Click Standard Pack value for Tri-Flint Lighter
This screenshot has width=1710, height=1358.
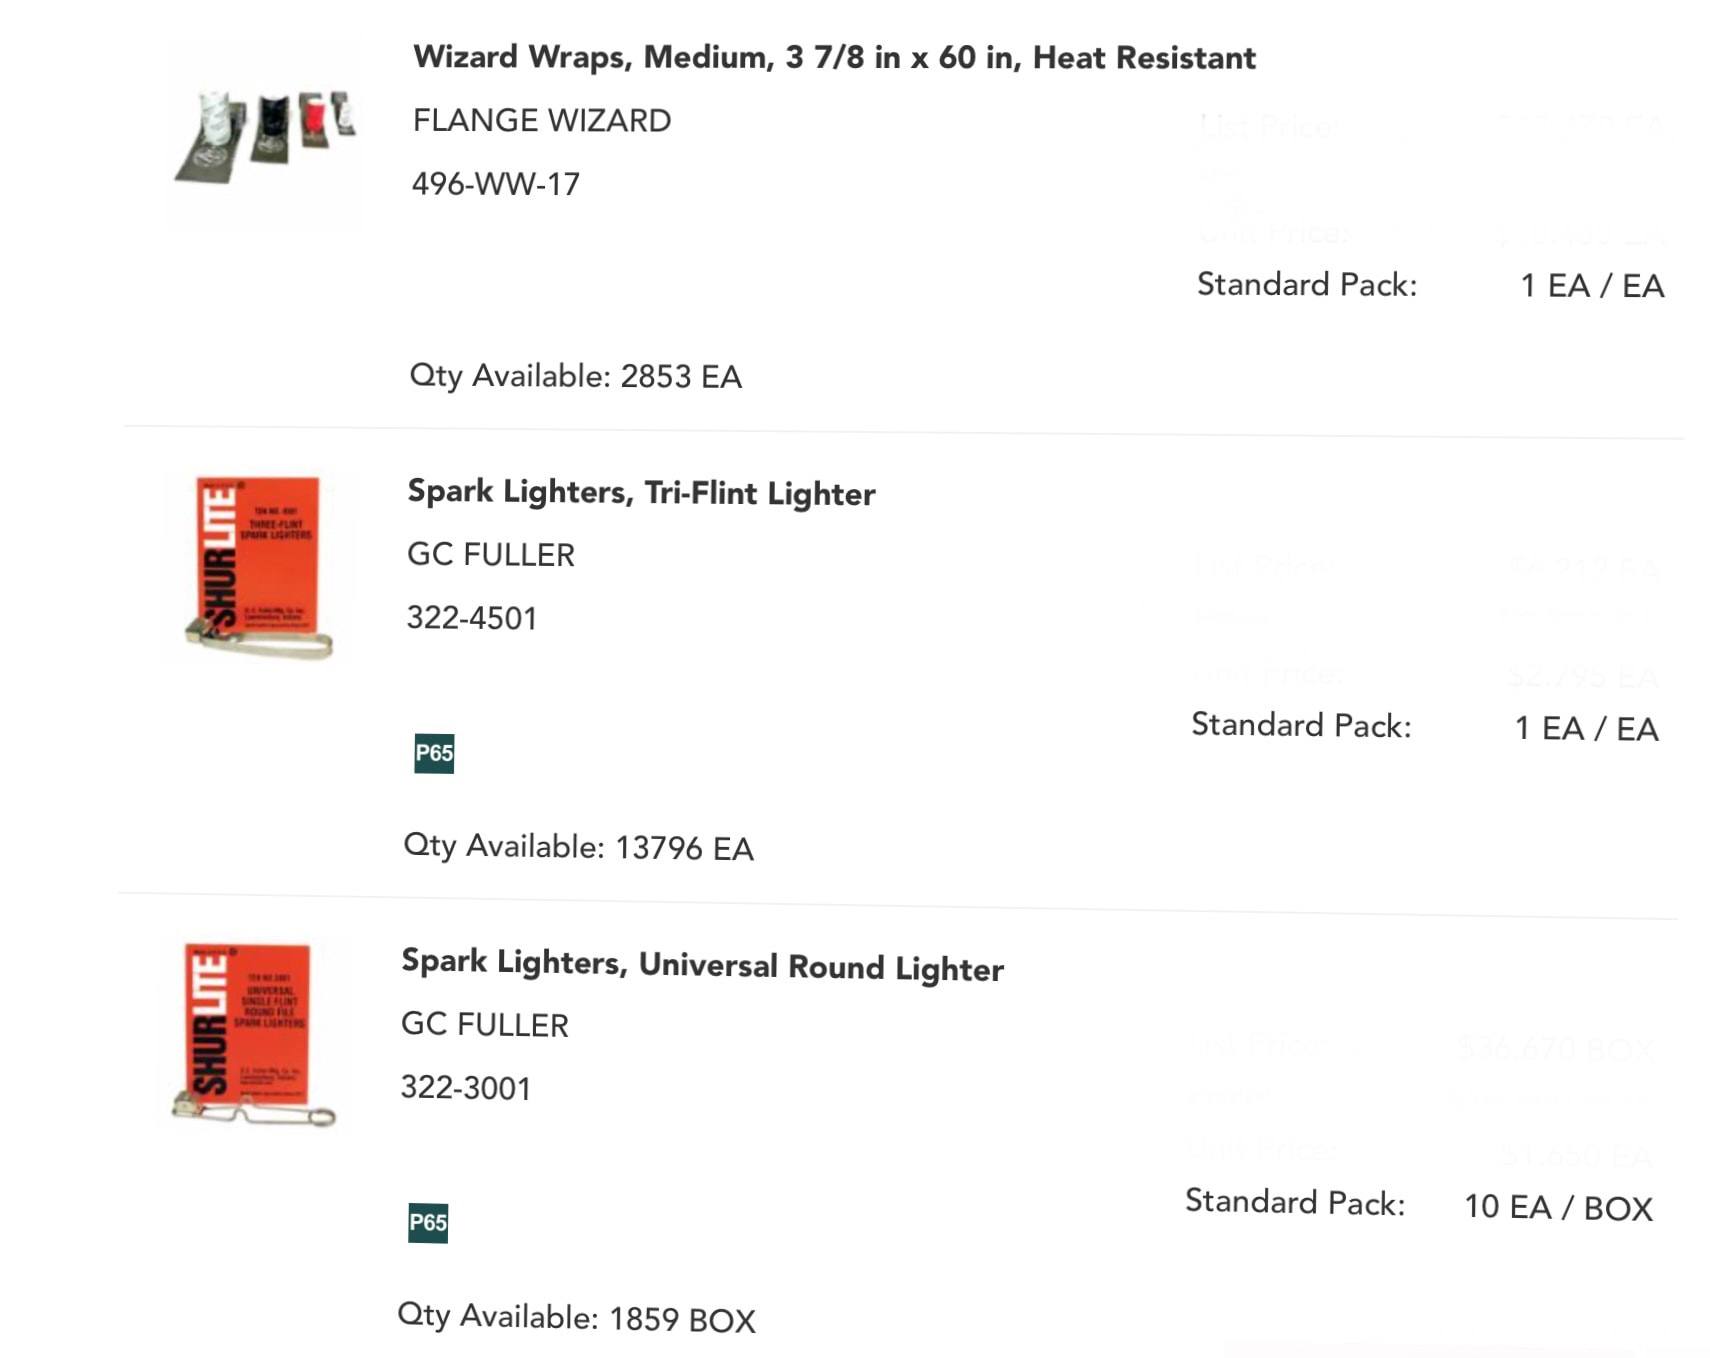[1586, 728]
